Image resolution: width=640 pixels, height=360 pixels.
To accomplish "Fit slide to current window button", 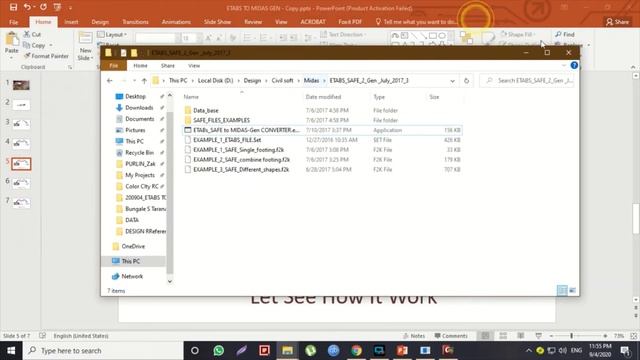I will 633,336.
